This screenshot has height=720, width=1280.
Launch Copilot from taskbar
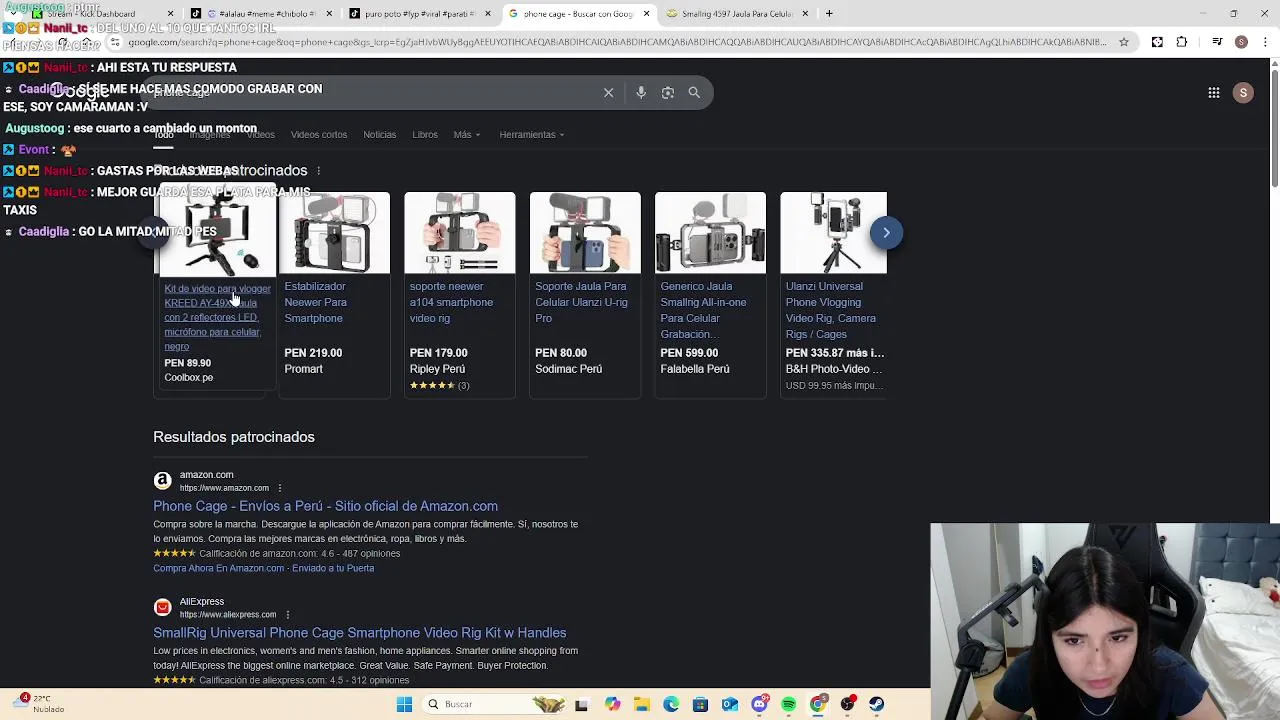click(612, 705)
